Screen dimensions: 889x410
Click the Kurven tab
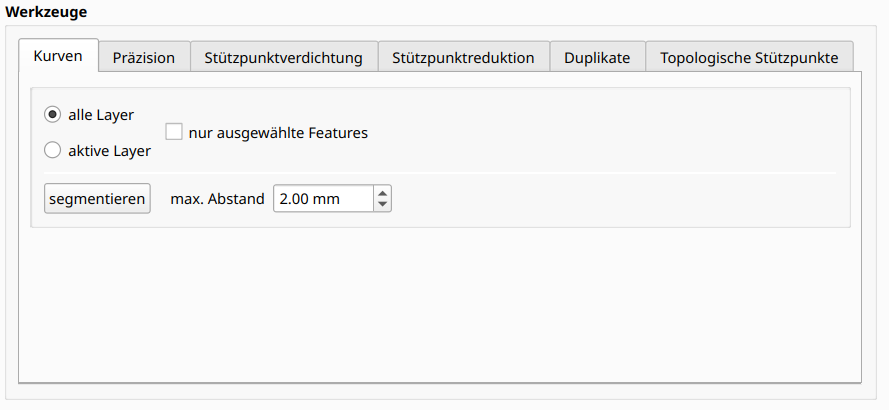(x=58, y=56)
